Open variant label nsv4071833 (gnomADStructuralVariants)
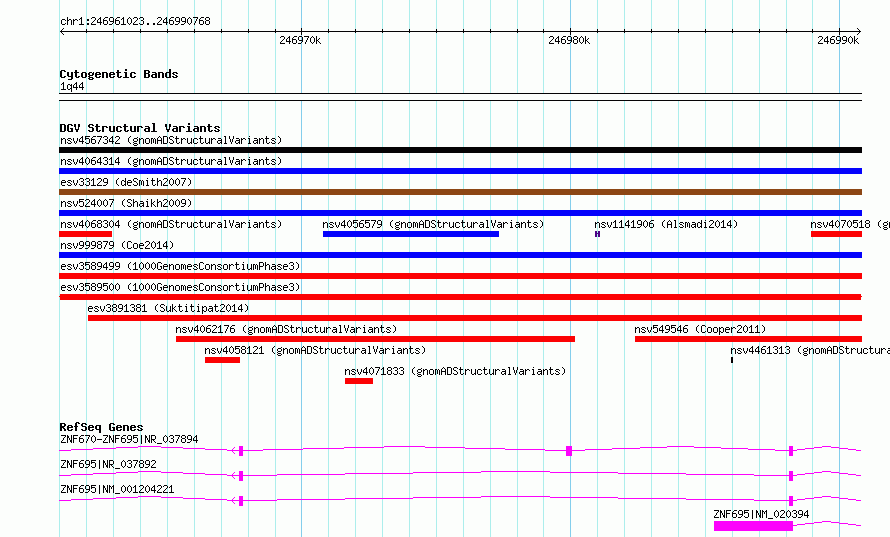This screenshot has height=537, width=890. (455, 371)
